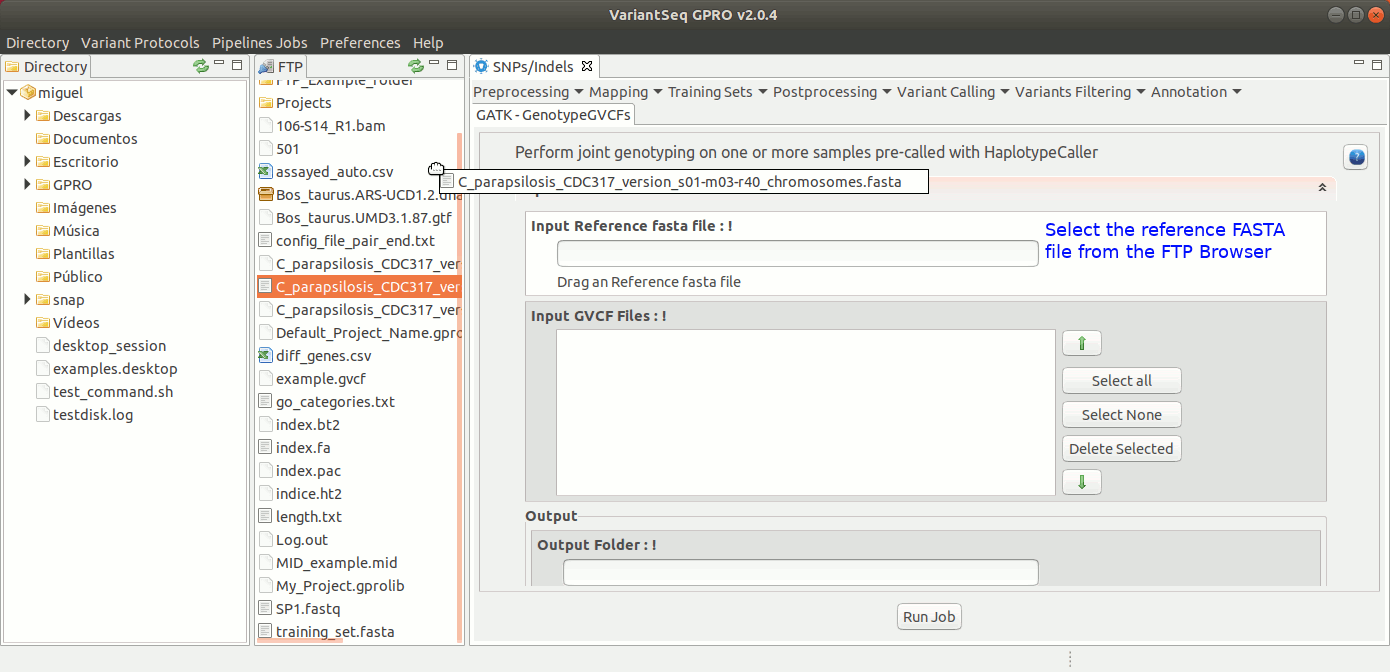This screenshot has height=672, width=1390.
Task: Click the Input Reference fasta field
Action: [x=797, y=254]
